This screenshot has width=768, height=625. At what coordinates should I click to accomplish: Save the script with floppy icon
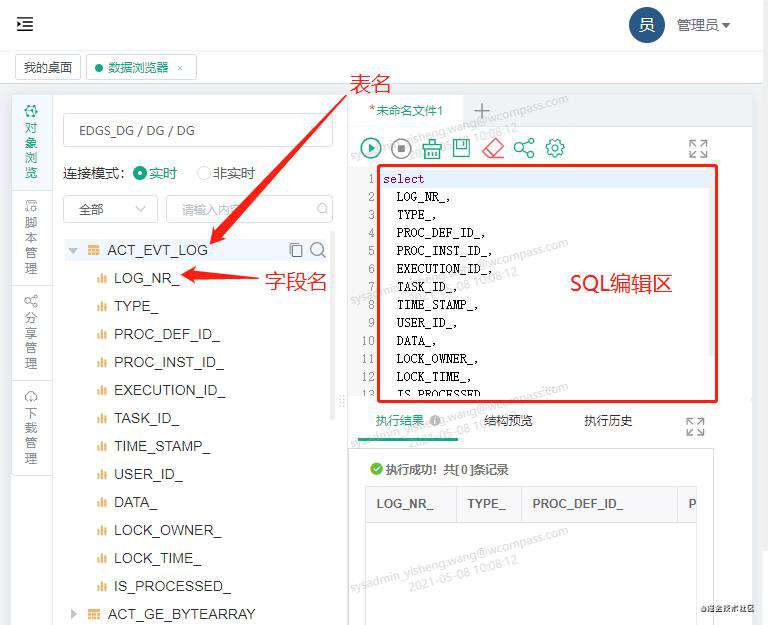click(x=461, y=148)
